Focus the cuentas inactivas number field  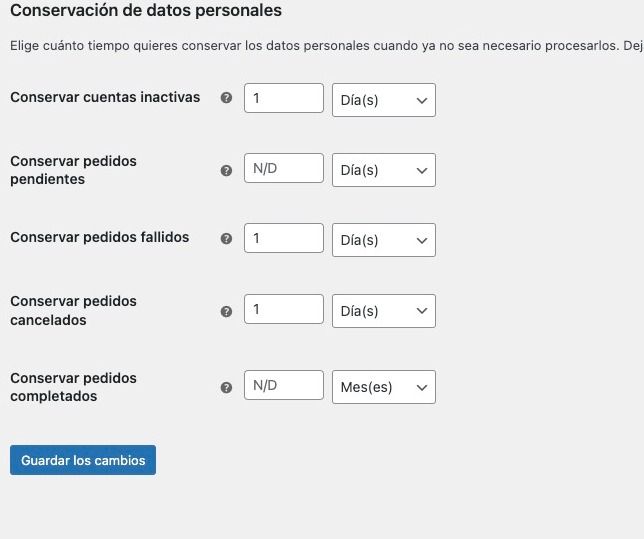(284, 98)
